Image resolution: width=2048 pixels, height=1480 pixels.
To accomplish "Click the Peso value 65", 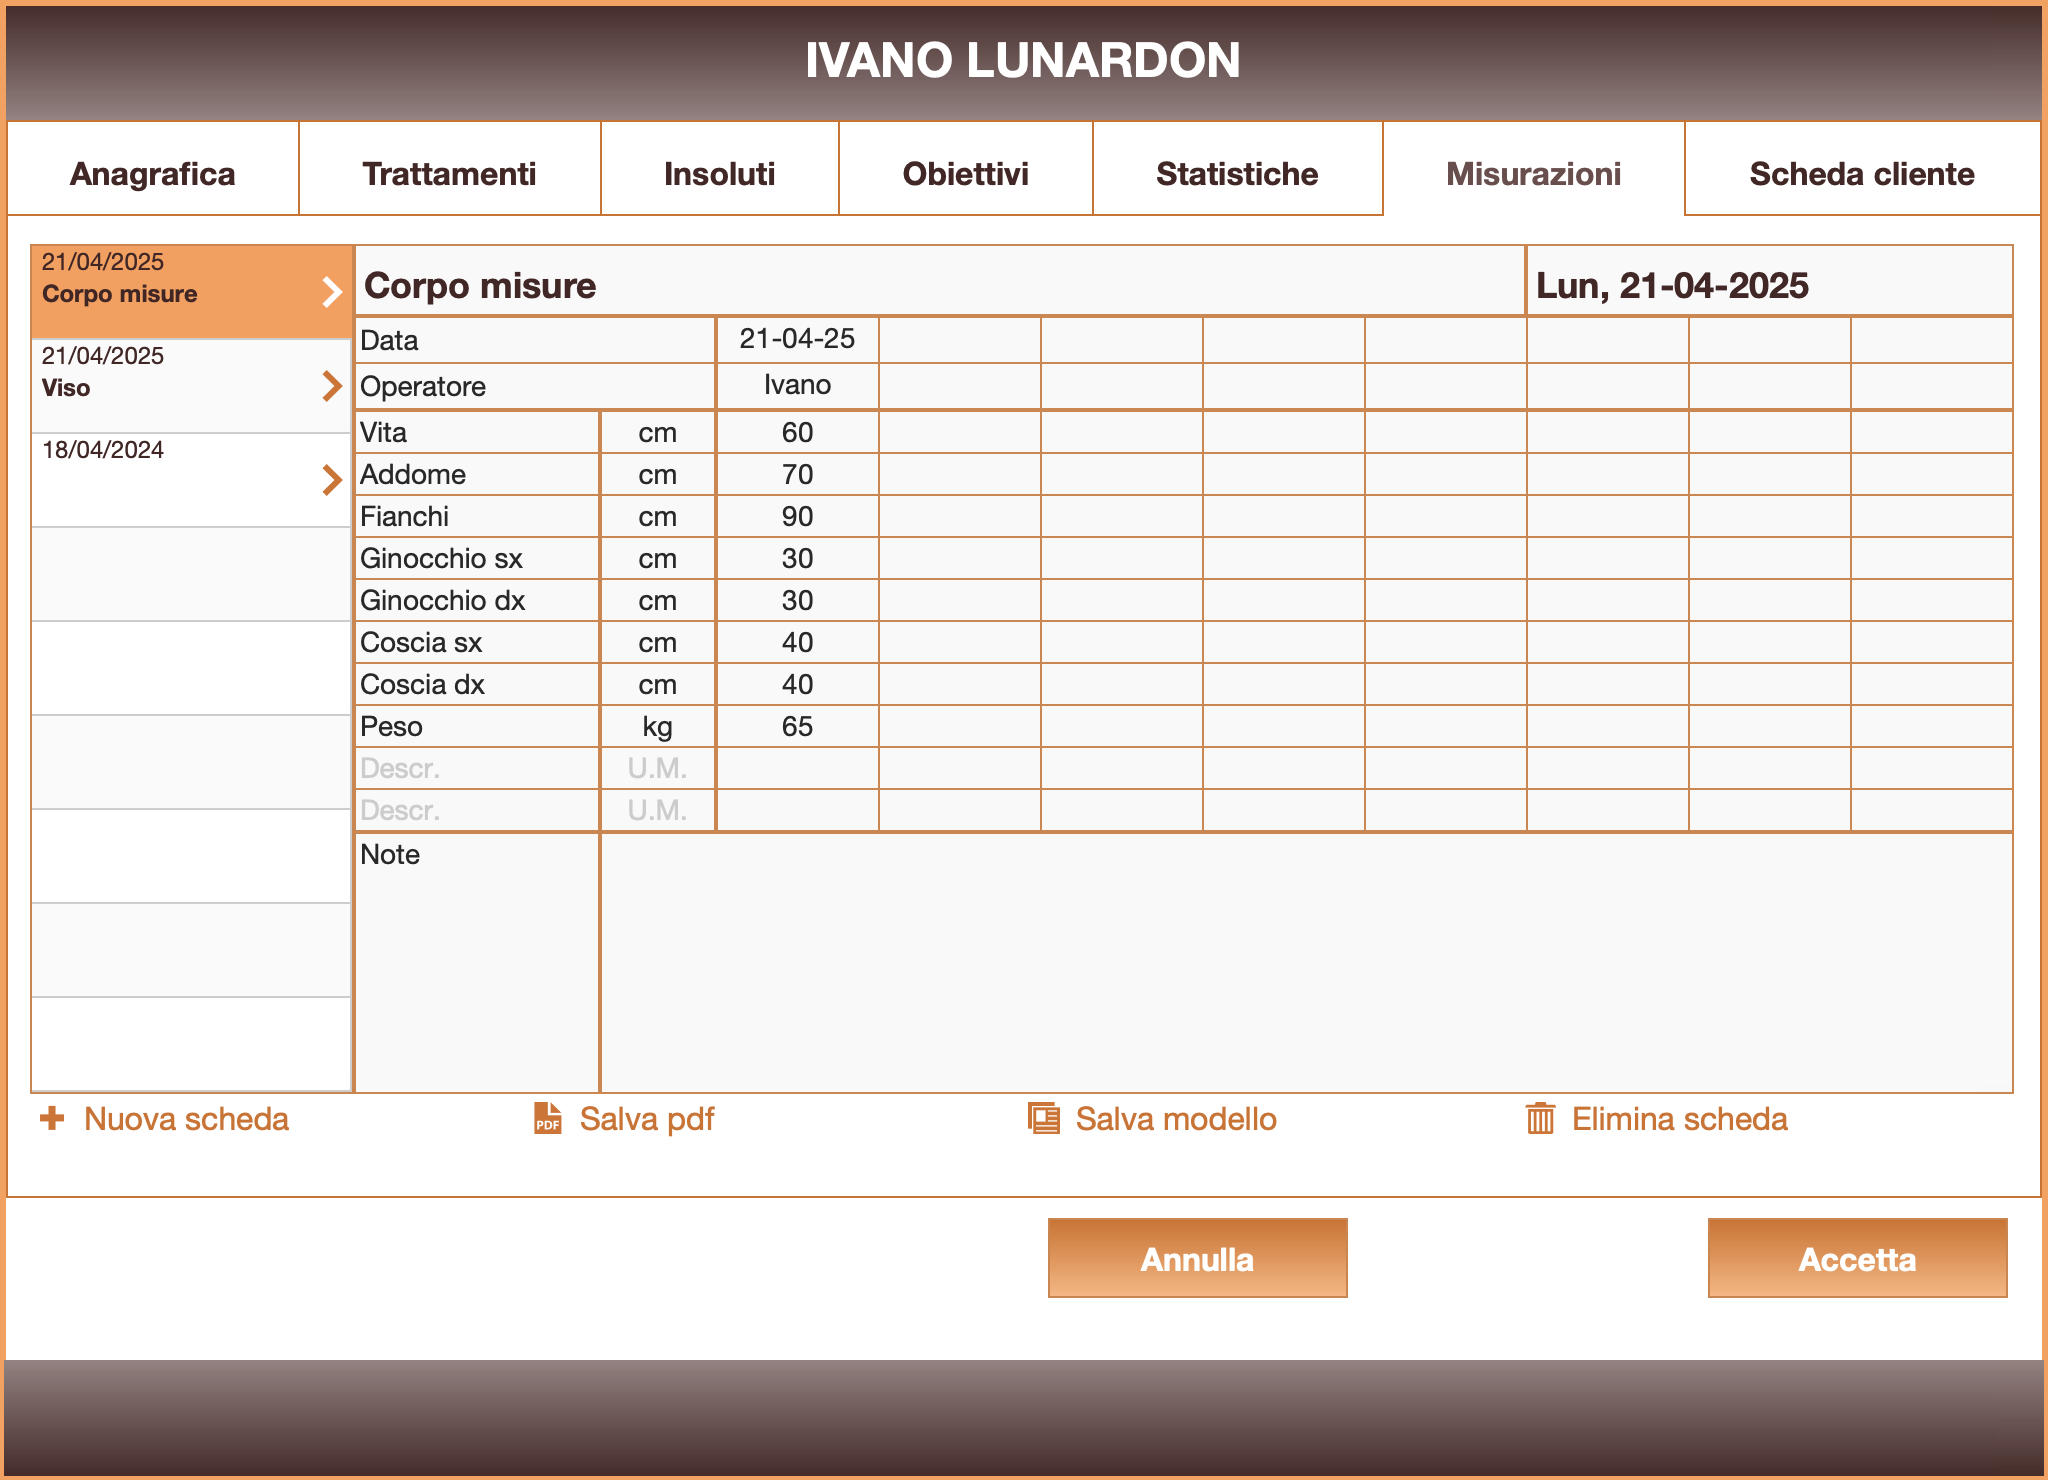I will pos(797,726).
